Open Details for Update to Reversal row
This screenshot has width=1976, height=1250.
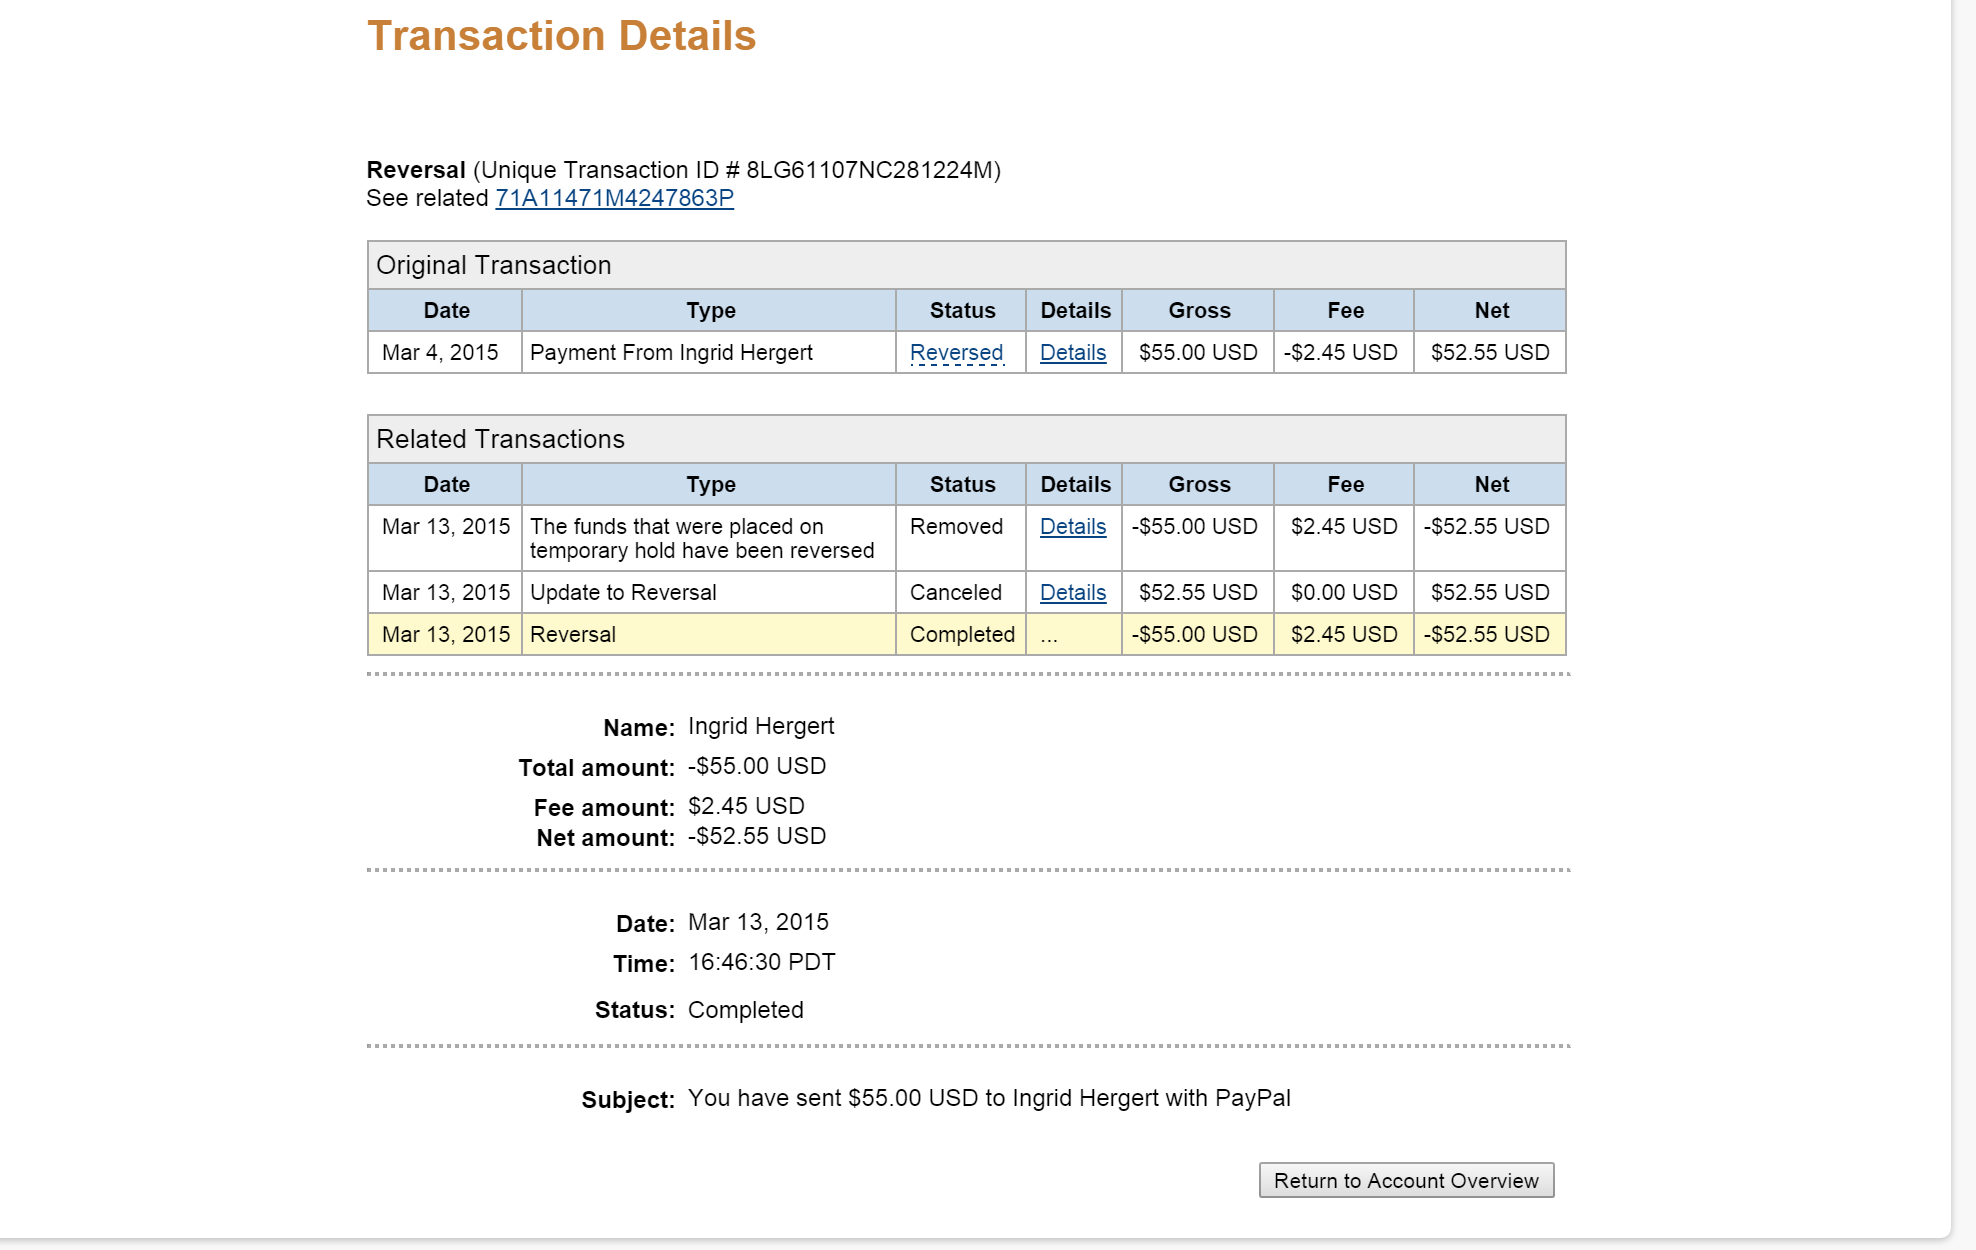point(1073,593)
